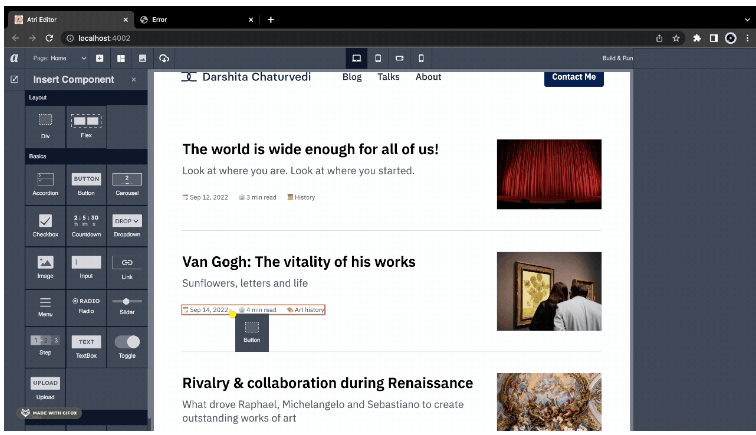Open the browser three-dot menu
Image resolution: width=756 pixels, height=435 pixels.
click(x=747, y=38)
